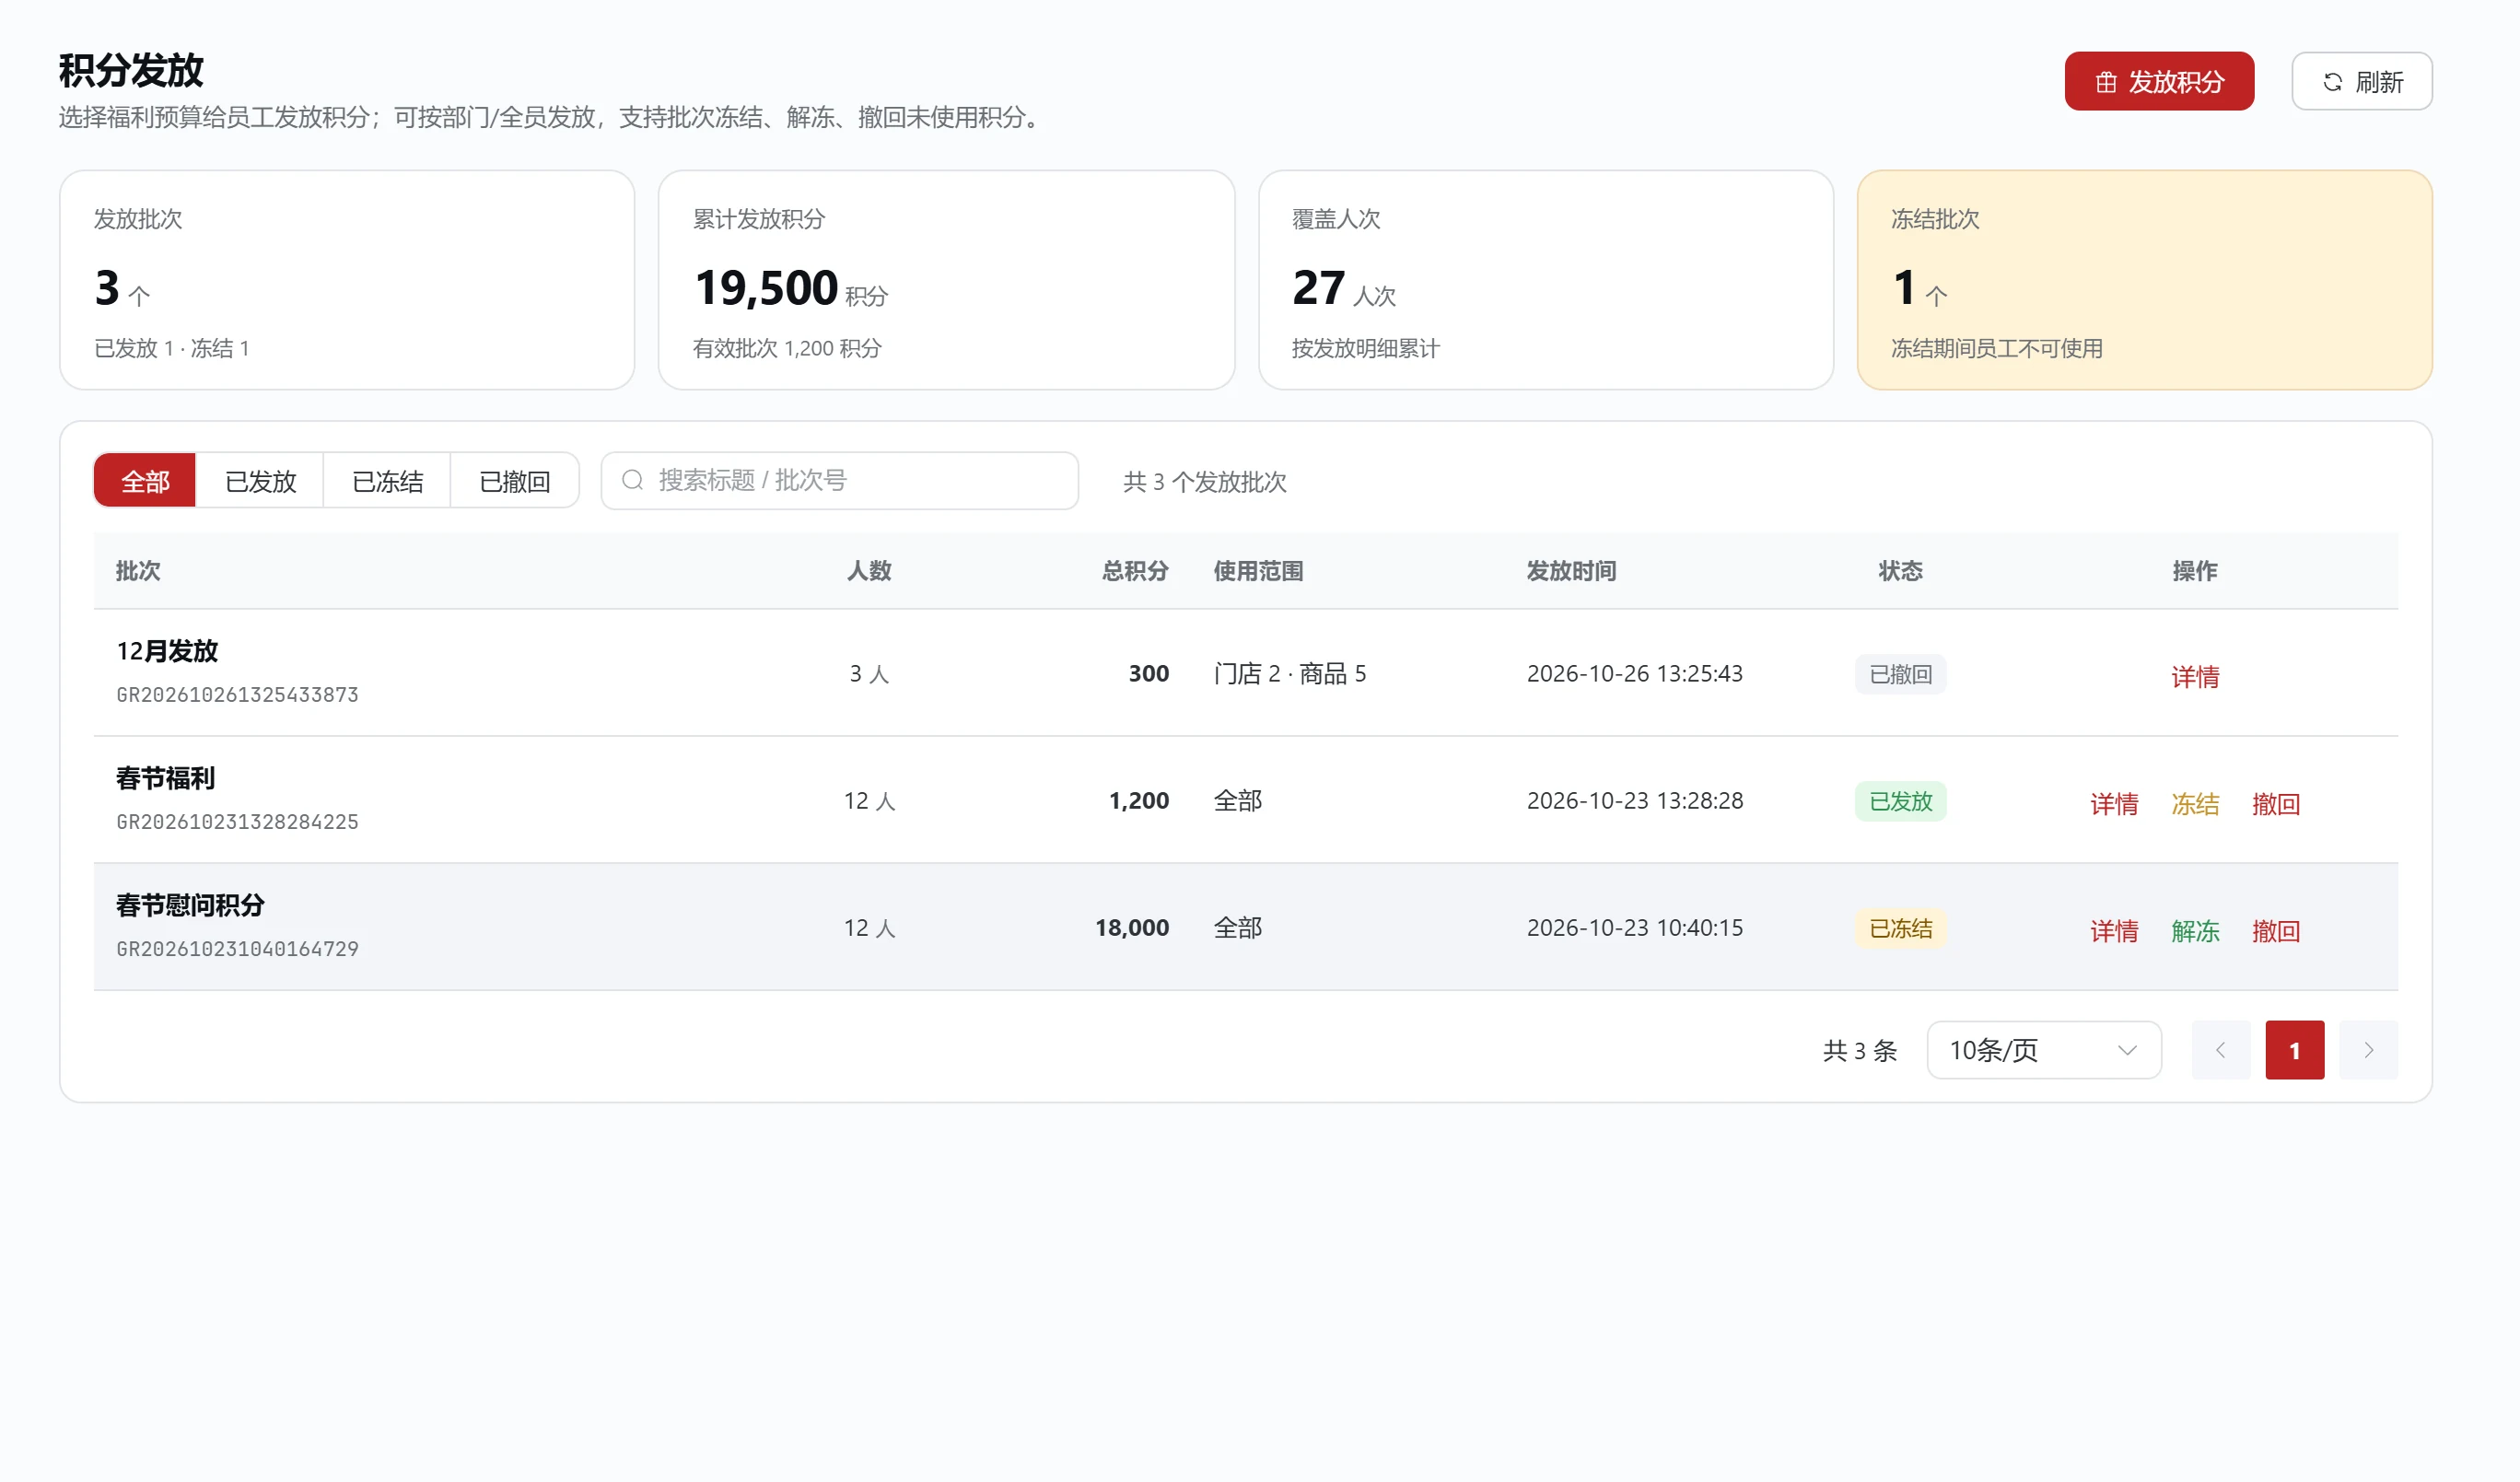Click the 已发放 status badge in table
Screen dimensions: 2520x1482
(x=1900, y=801)
